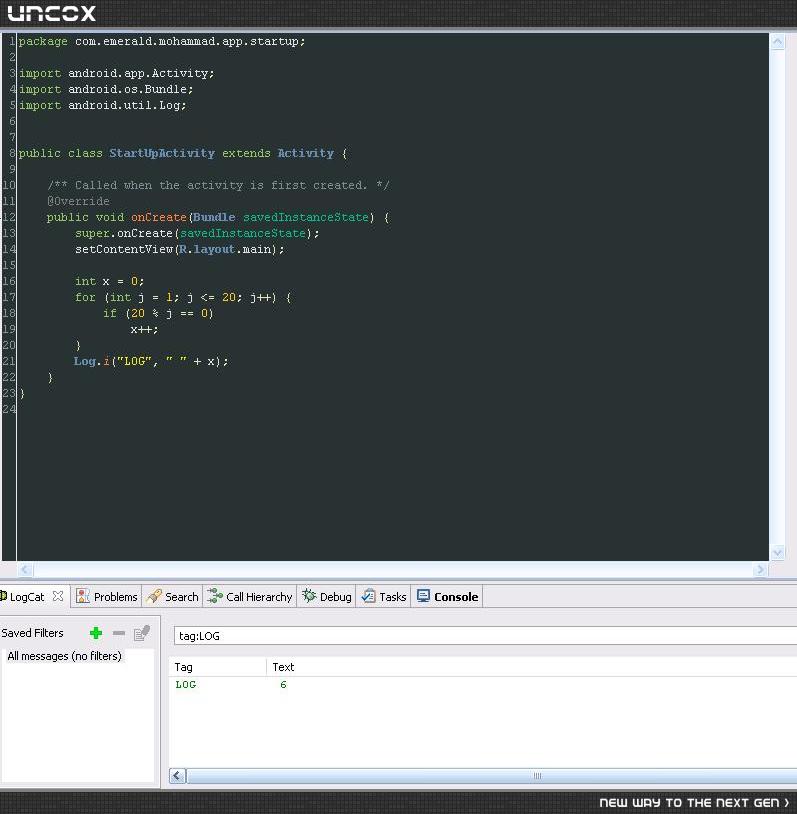Click 'import android.app.Activity;' line

116,73
